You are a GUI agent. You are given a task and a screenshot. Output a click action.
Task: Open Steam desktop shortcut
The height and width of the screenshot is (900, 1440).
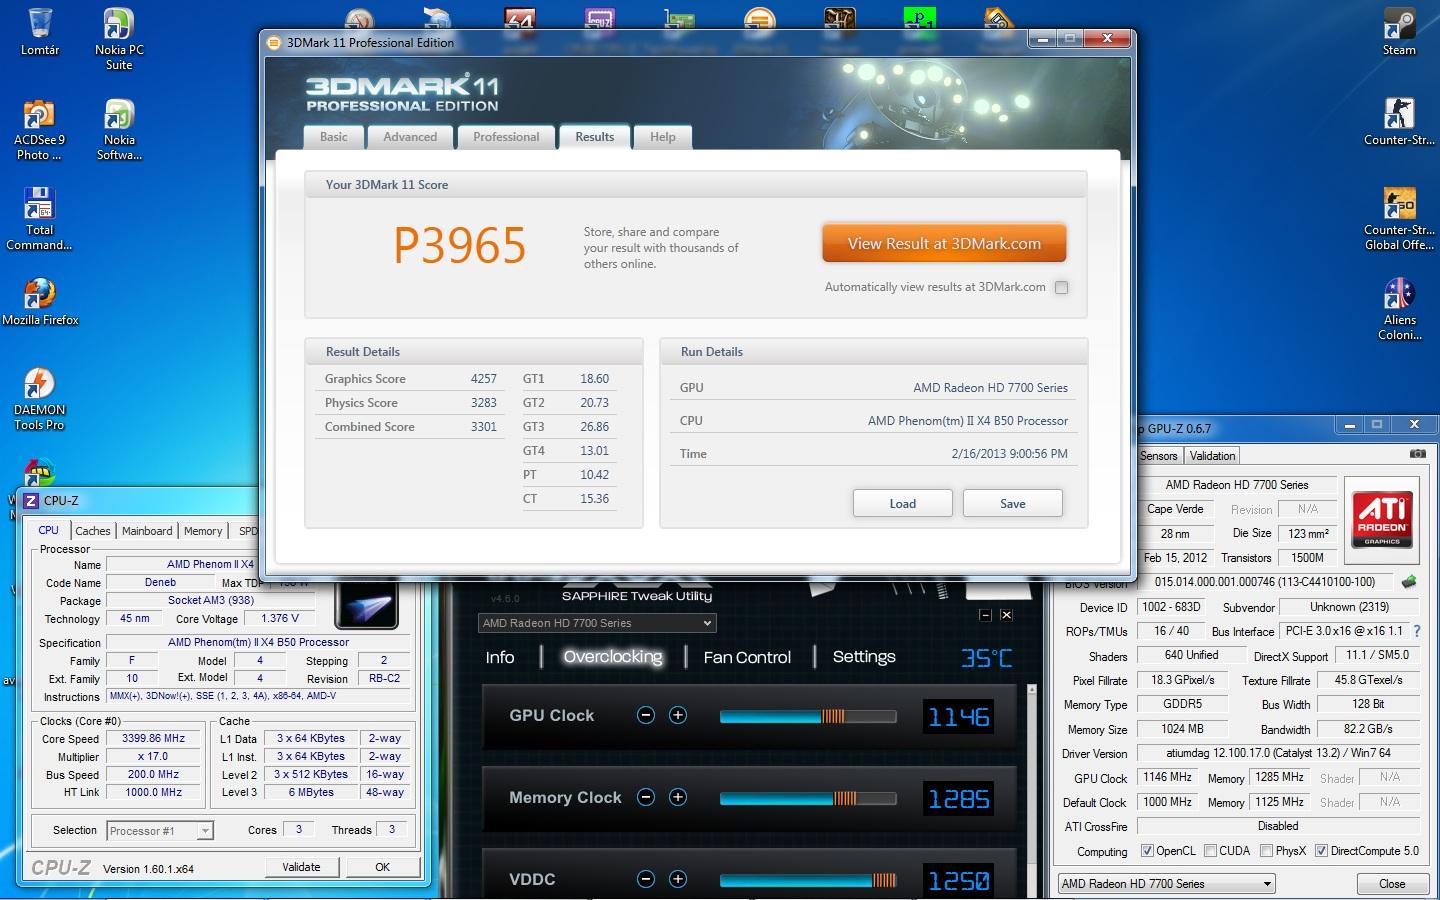coord(1399,31)
